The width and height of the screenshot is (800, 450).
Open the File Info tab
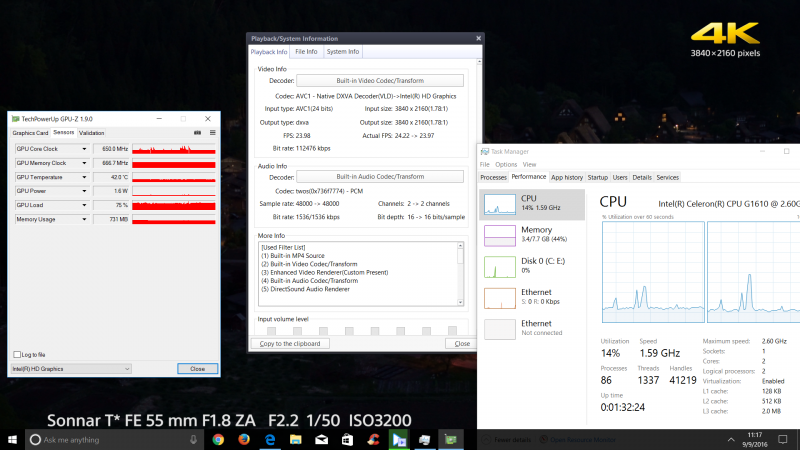306,52
